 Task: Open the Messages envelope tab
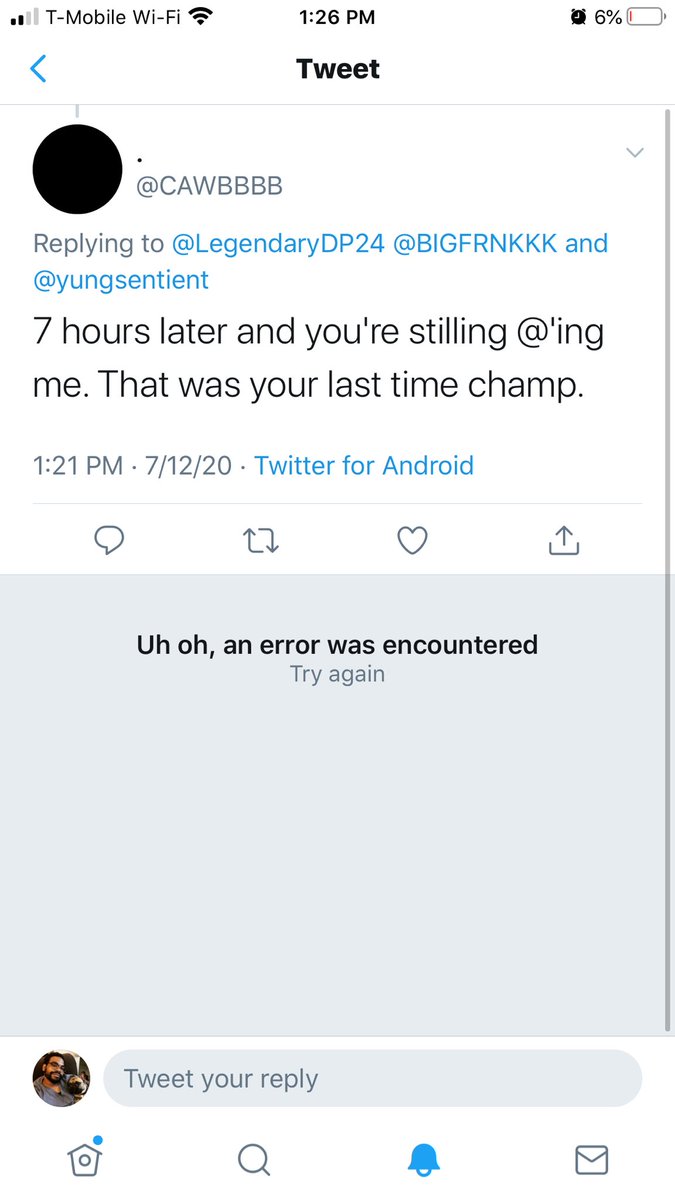coord(592,1160)
